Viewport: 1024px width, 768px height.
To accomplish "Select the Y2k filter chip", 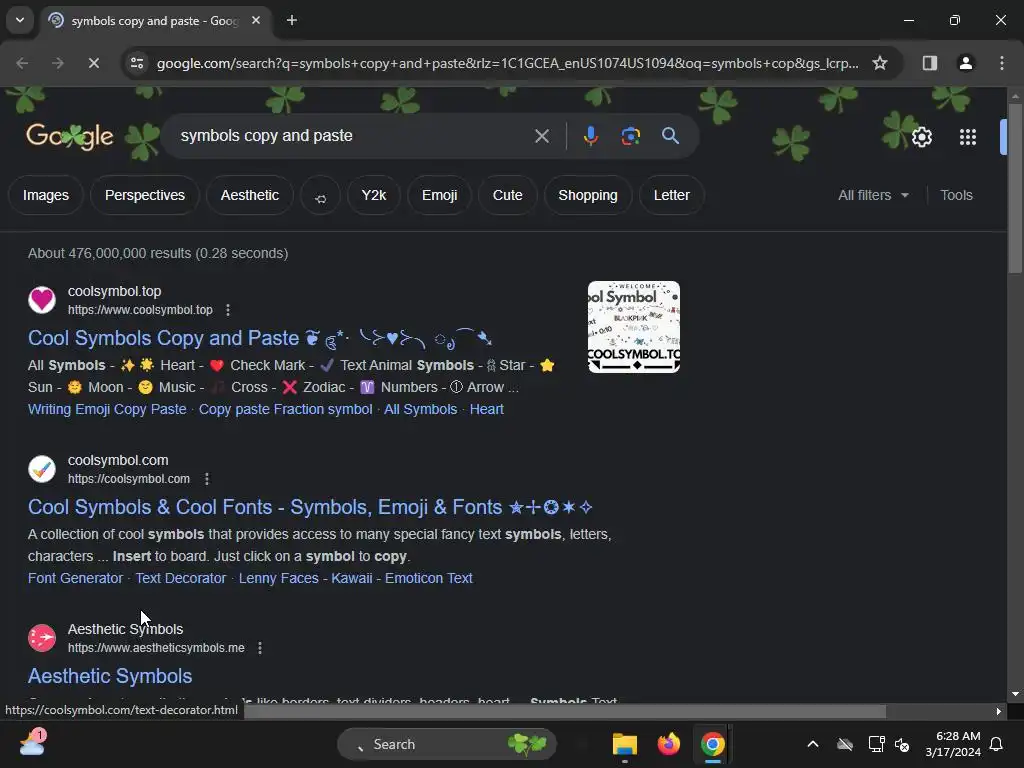I will [374, 195].
